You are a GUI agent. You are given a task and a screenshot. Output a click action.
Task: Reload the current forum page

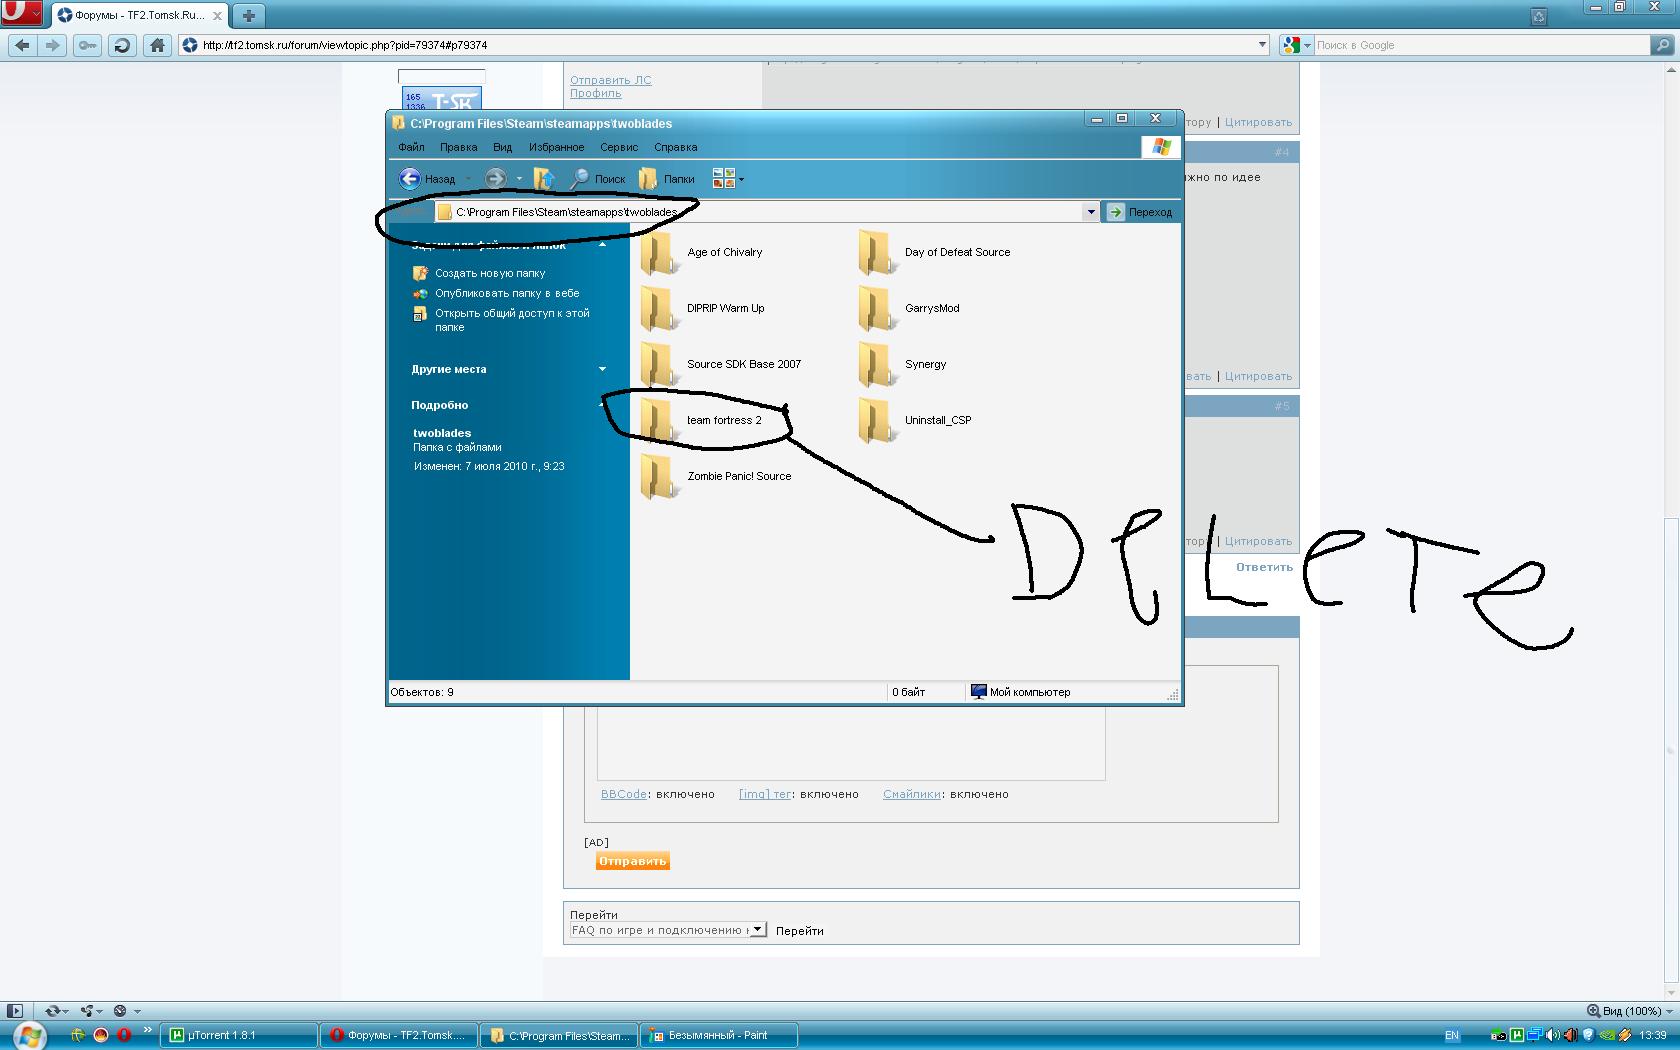(122, 45)
